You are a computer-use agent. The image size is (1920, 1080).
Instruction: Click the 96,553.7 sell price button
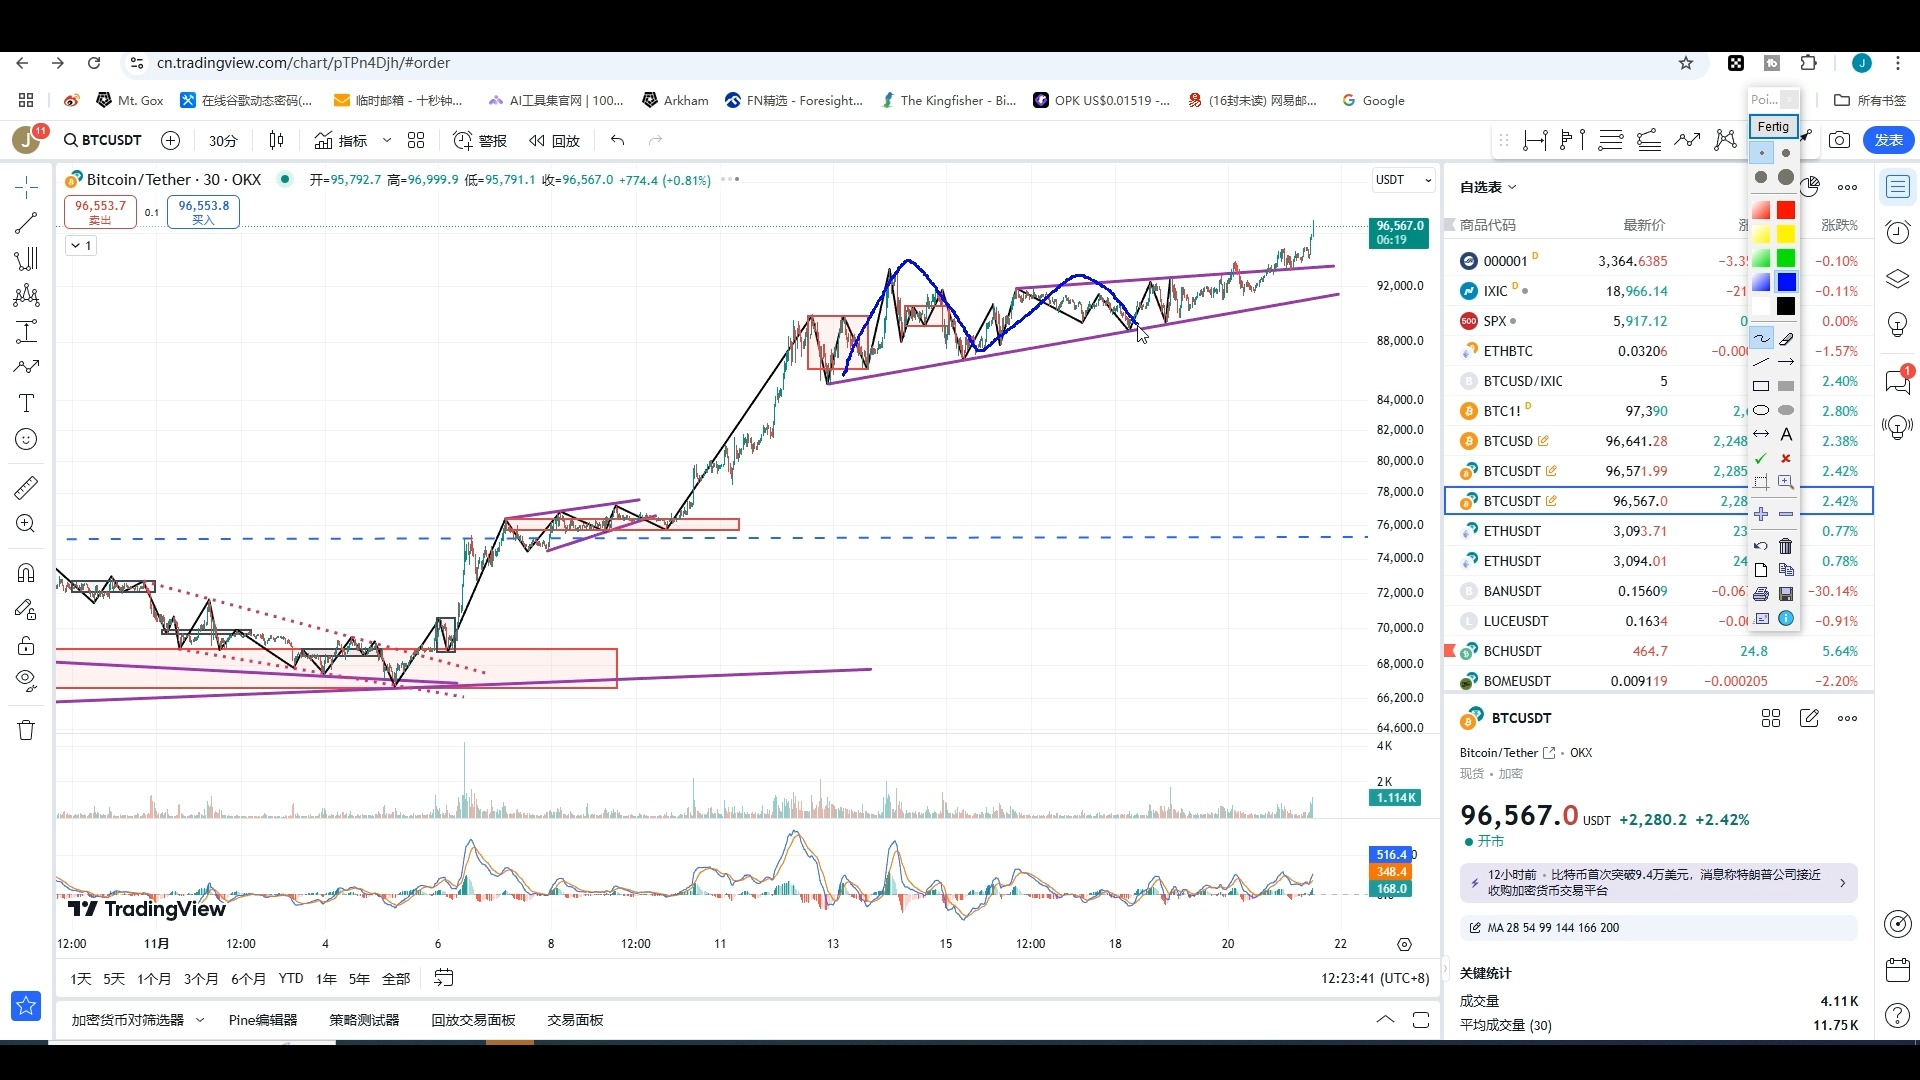100,211
